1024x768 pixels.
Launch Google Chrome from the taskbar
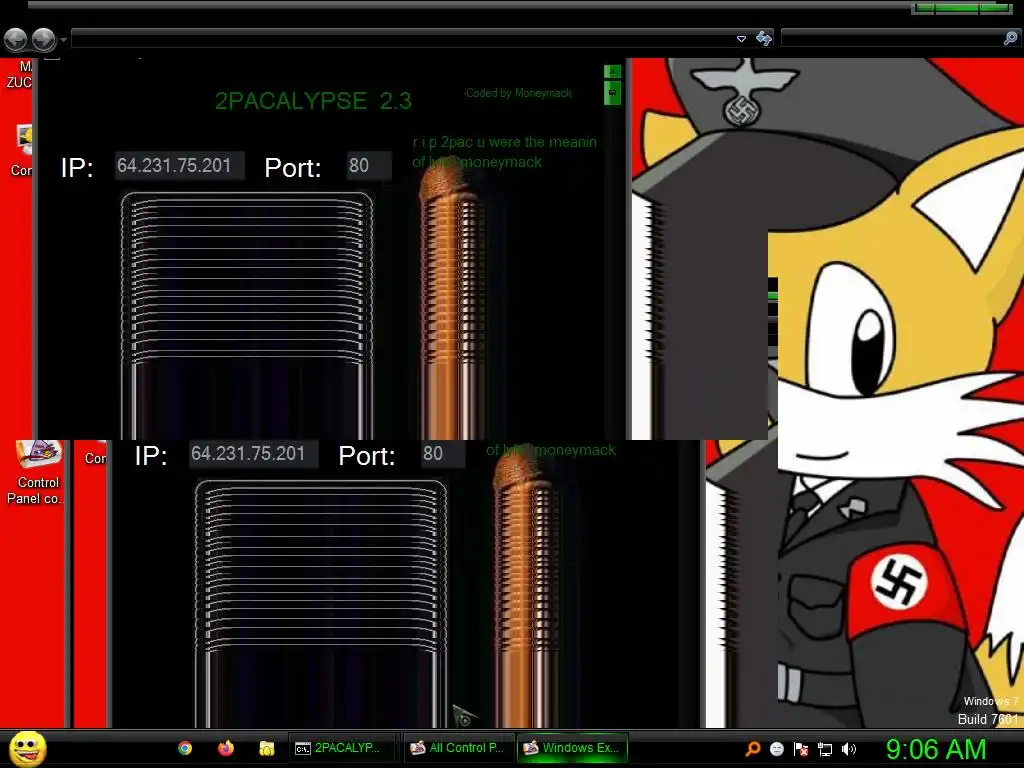(185, 748)
